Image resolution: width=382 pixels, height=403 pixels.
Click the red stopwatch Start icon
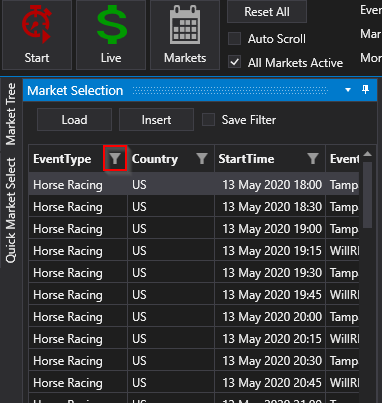(36, 24)
